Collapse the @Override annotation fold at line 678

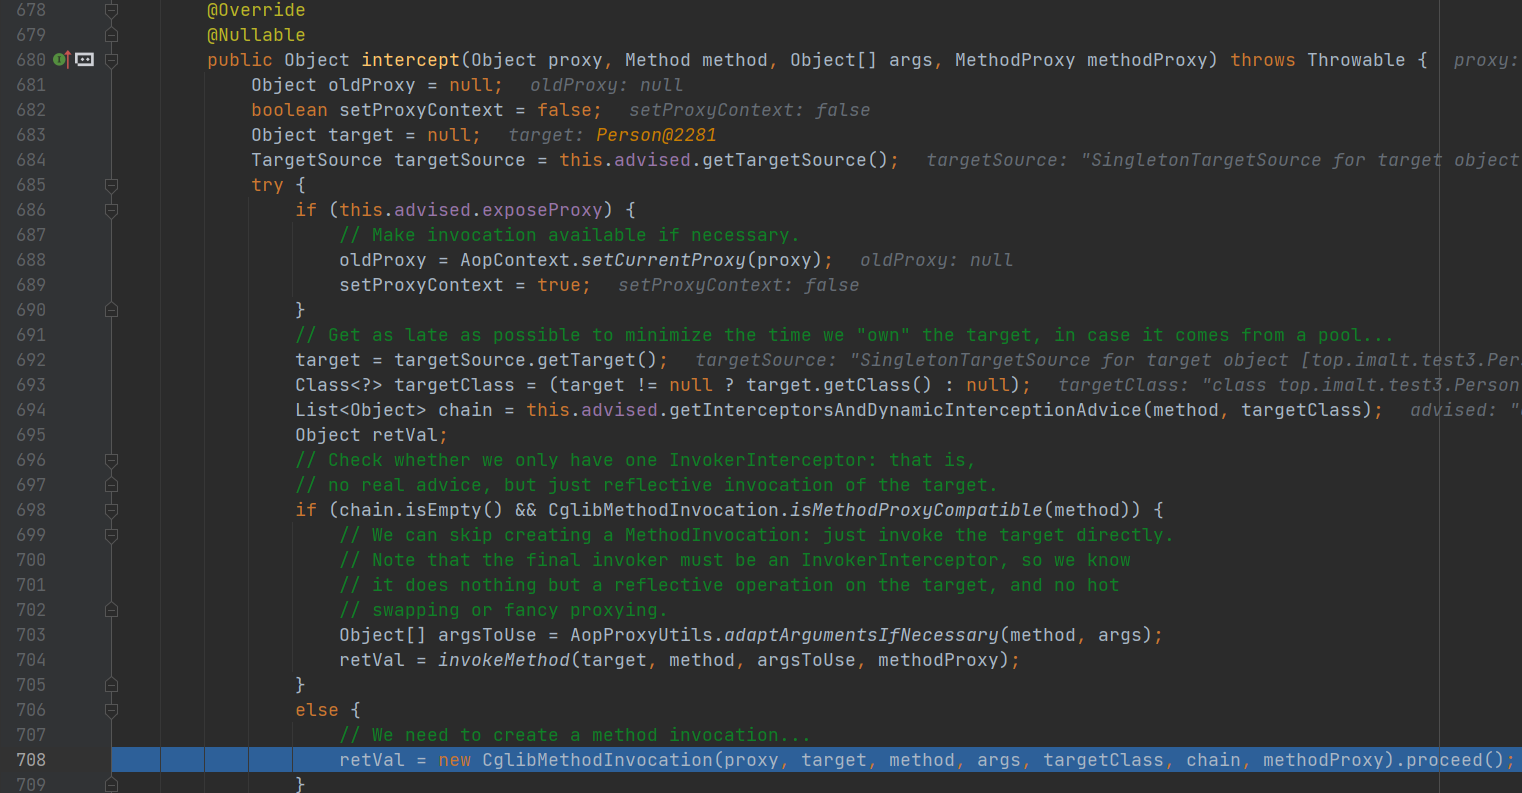tap(111, 10)
